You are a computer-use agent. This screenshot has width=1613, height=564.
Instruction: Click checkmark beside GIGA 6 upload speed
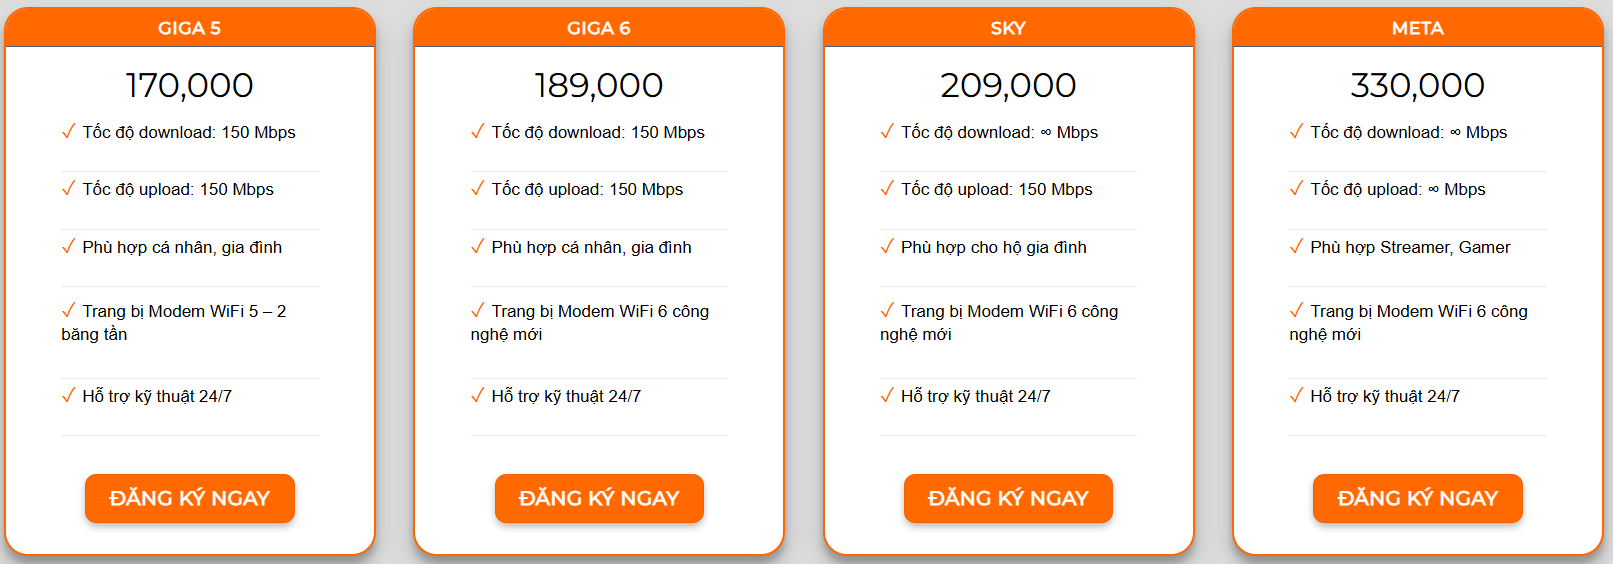click(x=477, y=188)
